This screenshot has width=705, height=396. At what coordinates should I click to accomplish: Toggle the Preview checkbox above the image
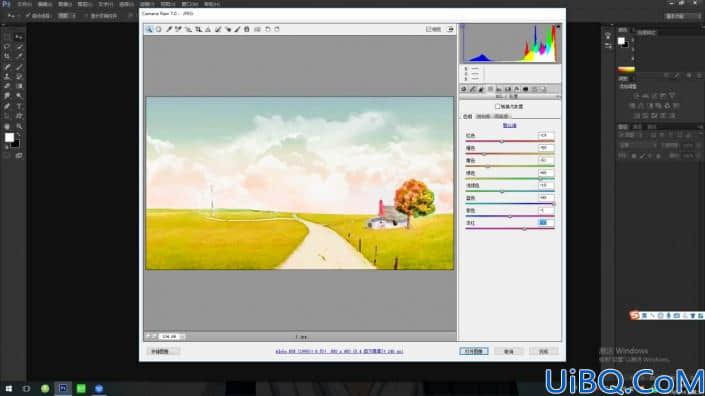[x=429, y=29]
